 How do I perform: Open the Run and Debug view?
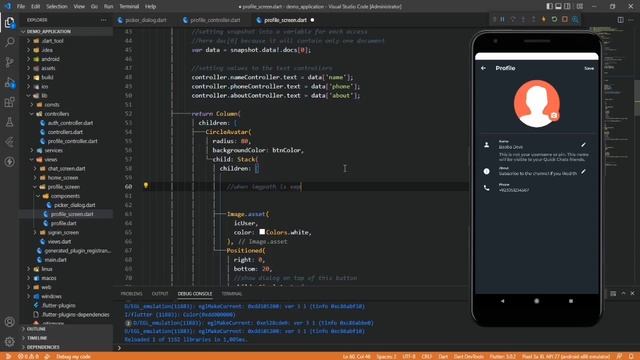coord(9,82)
